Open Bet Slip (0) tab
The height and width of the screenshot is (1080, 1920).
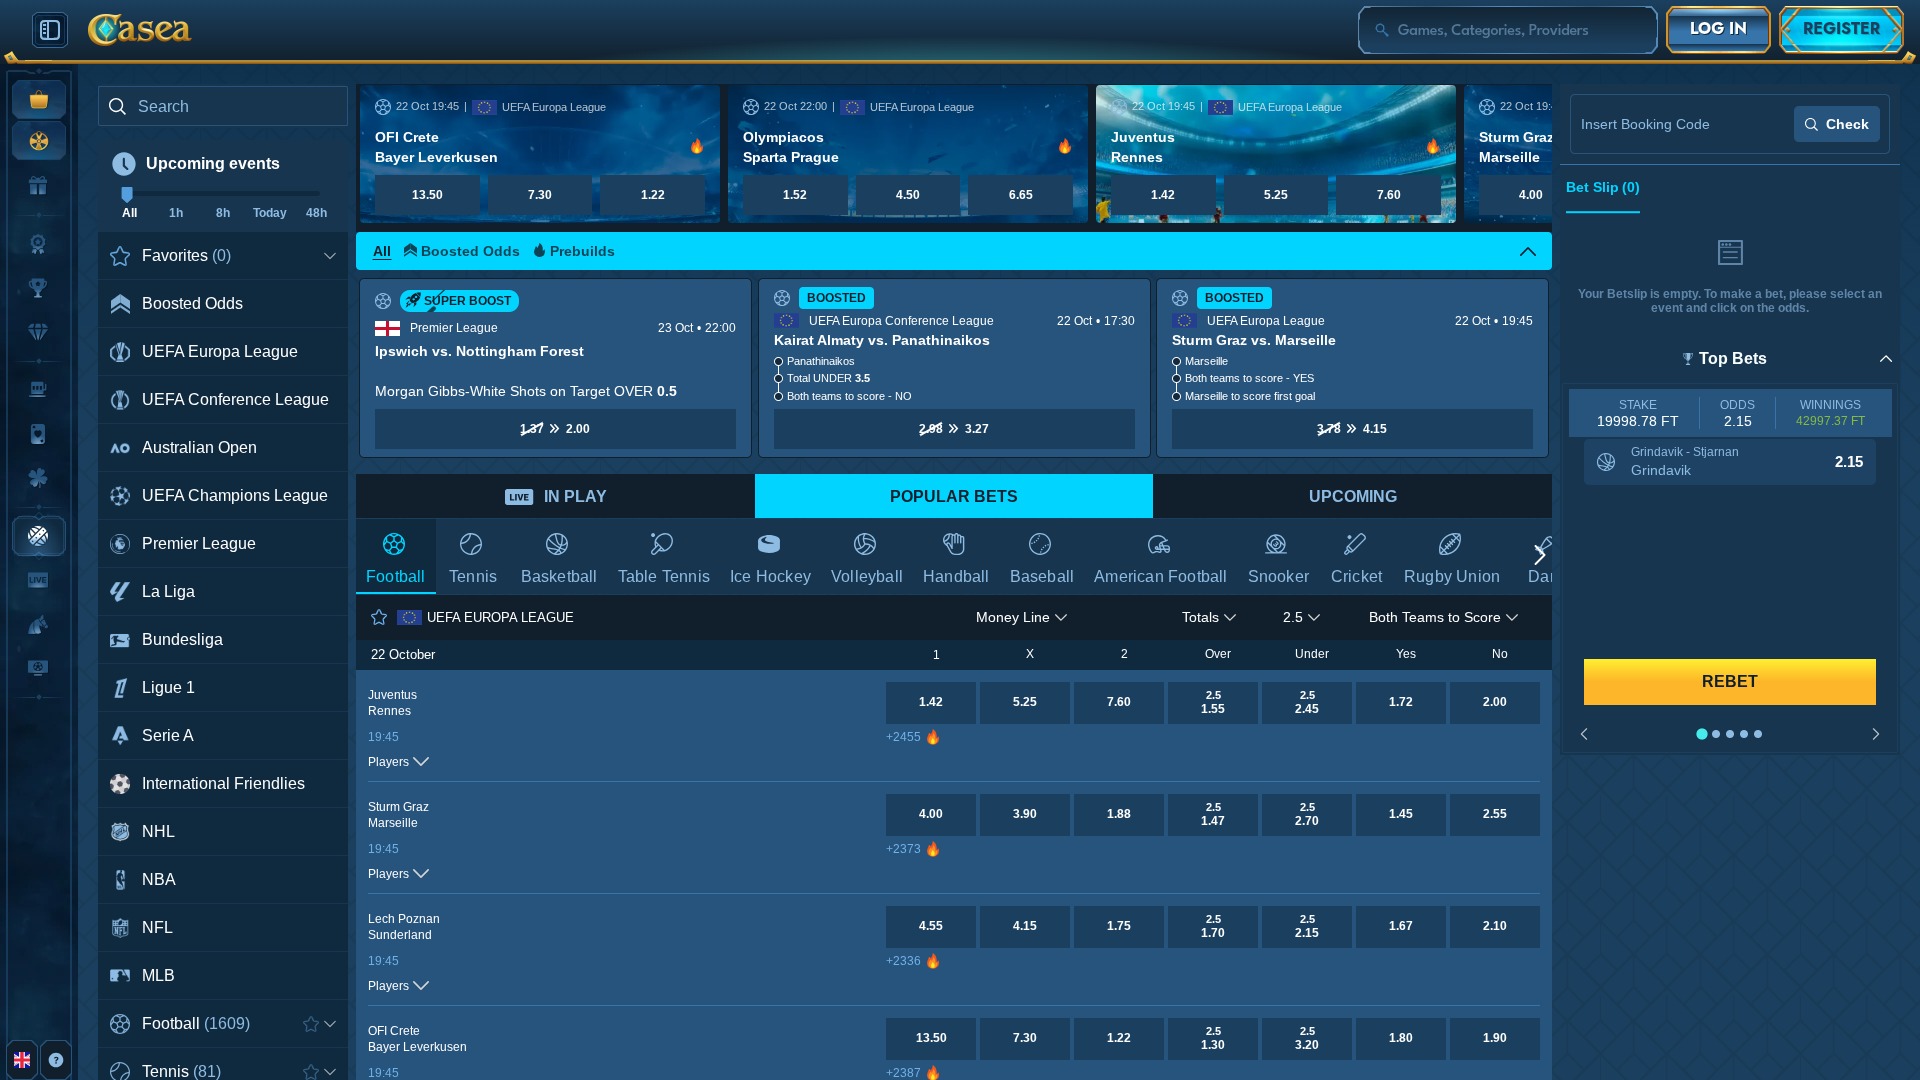pyautogui.click(x=1602, y=188)
